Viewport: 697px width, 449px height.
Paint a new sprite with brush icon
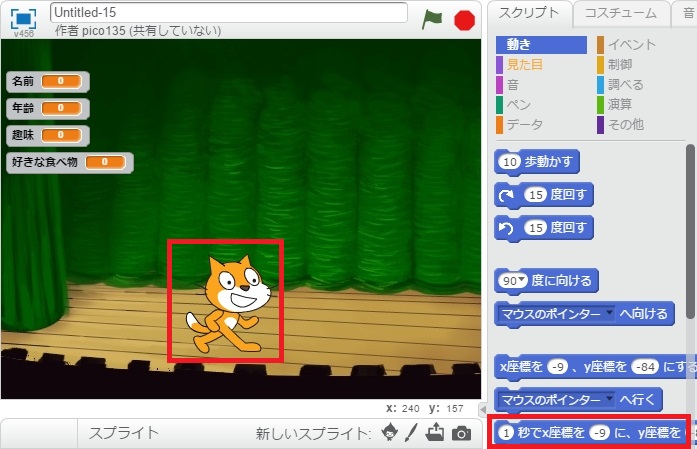412,432
